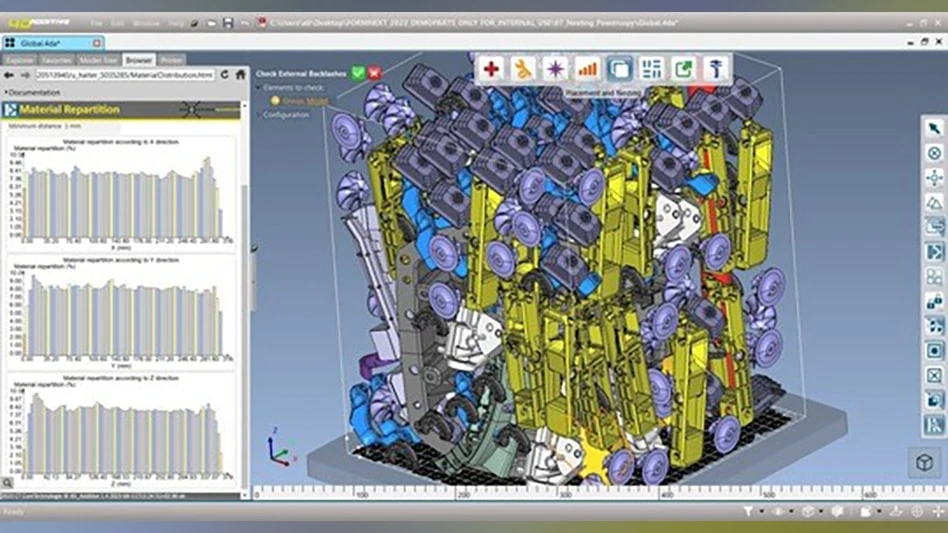Image resolution: width=948 pixels, height=533 pixels.
Task: Collapse the Elements to check section
Action: (x=257, y=88)
